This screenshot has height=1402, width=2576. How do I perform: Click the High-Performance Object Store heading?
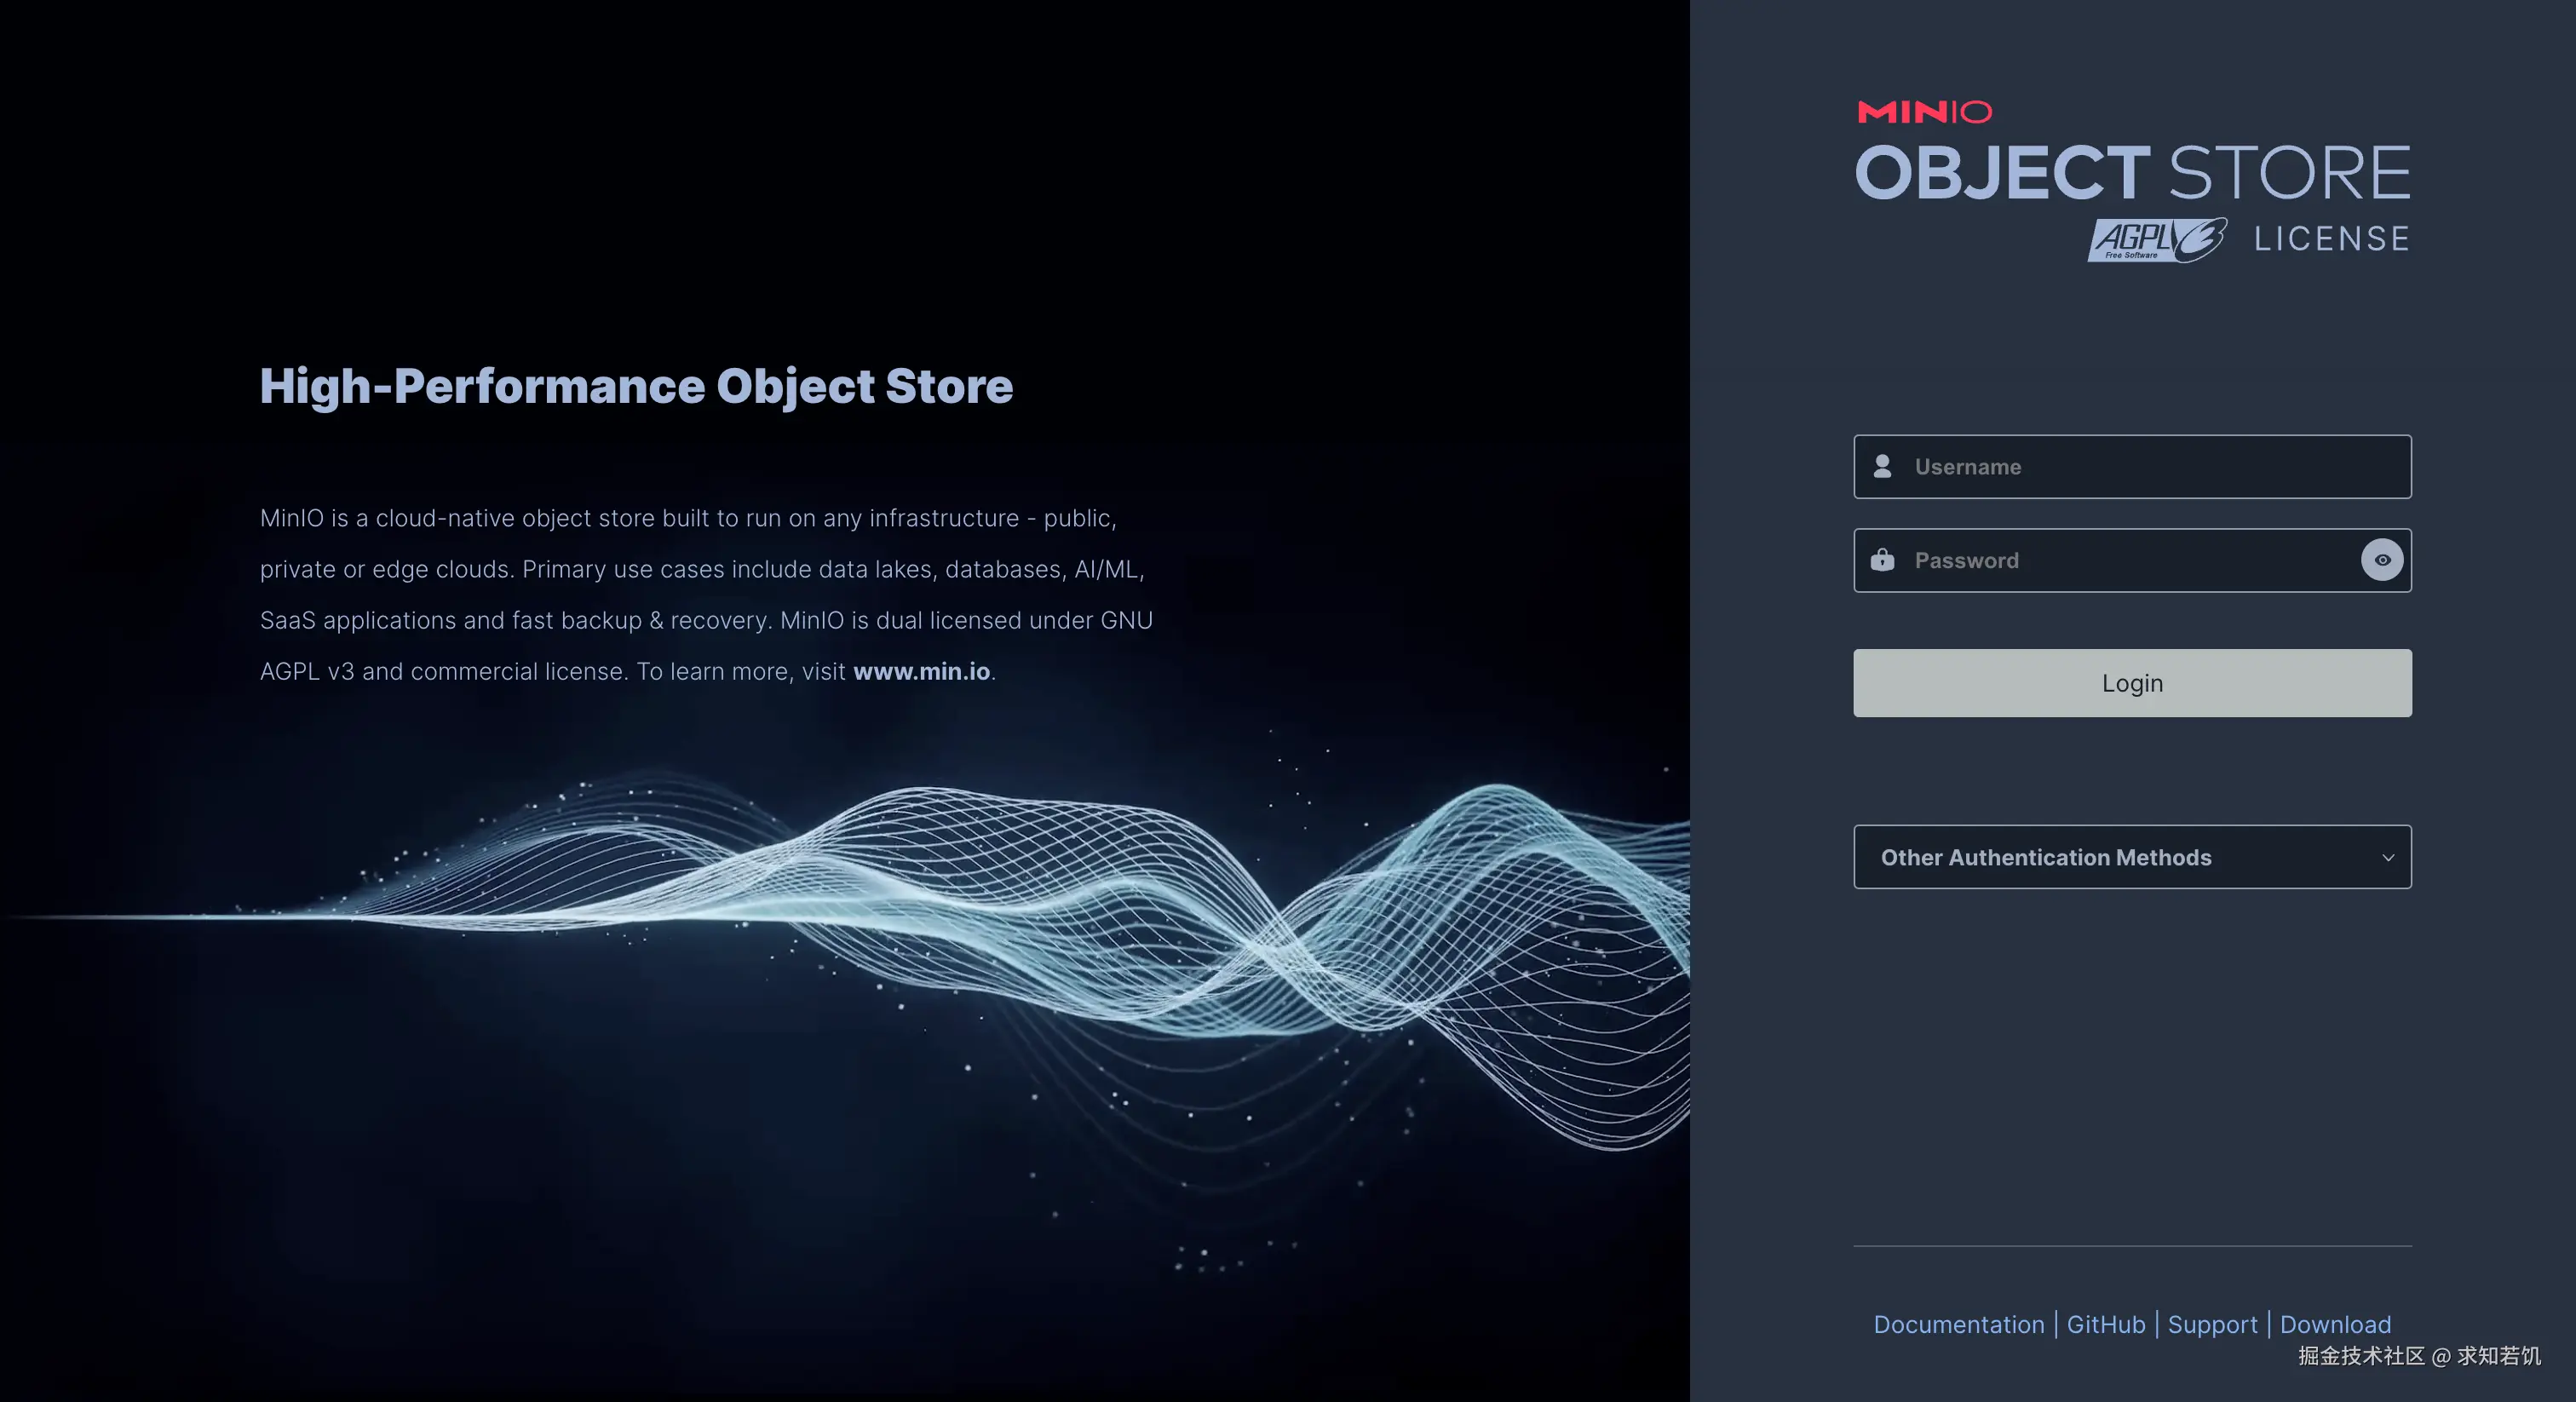coord(636,387)
